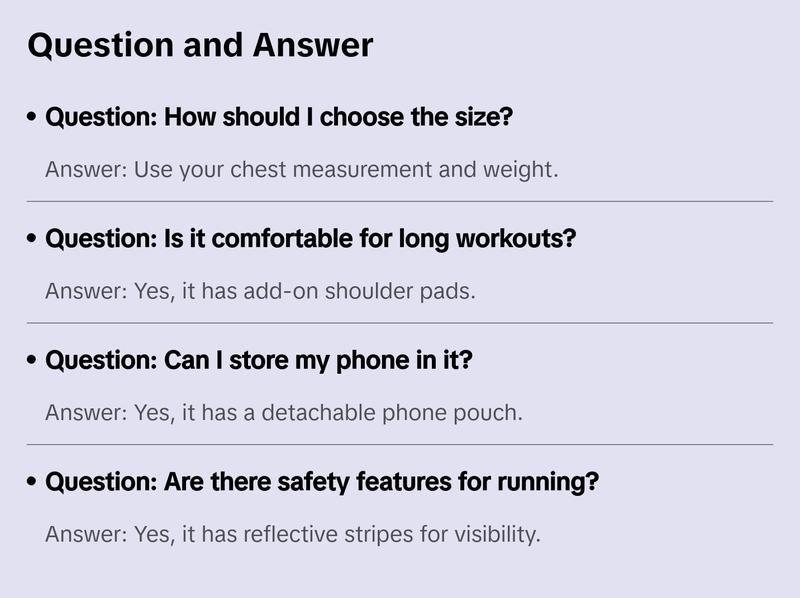Click the divider line below the phone pouch answer
The image size is (800, 598).
point(400,444)
